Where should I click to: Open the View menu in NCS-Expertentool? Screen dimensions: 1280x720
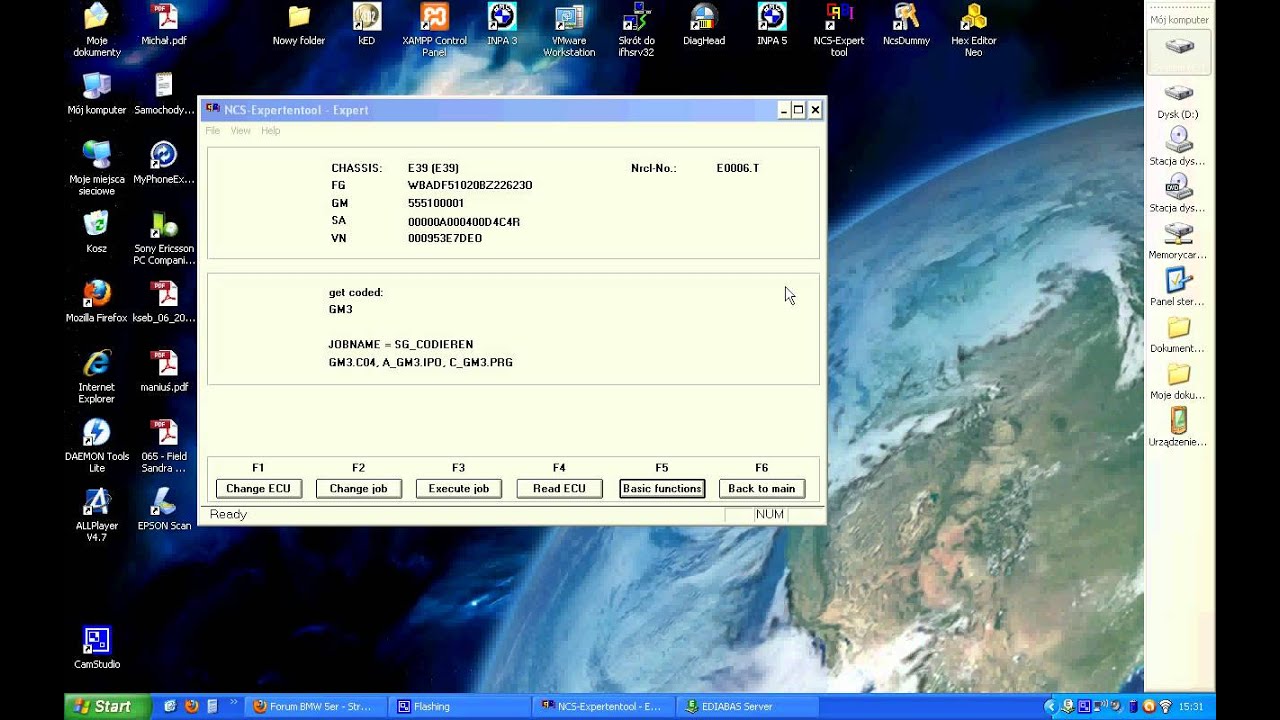point(241,131)
